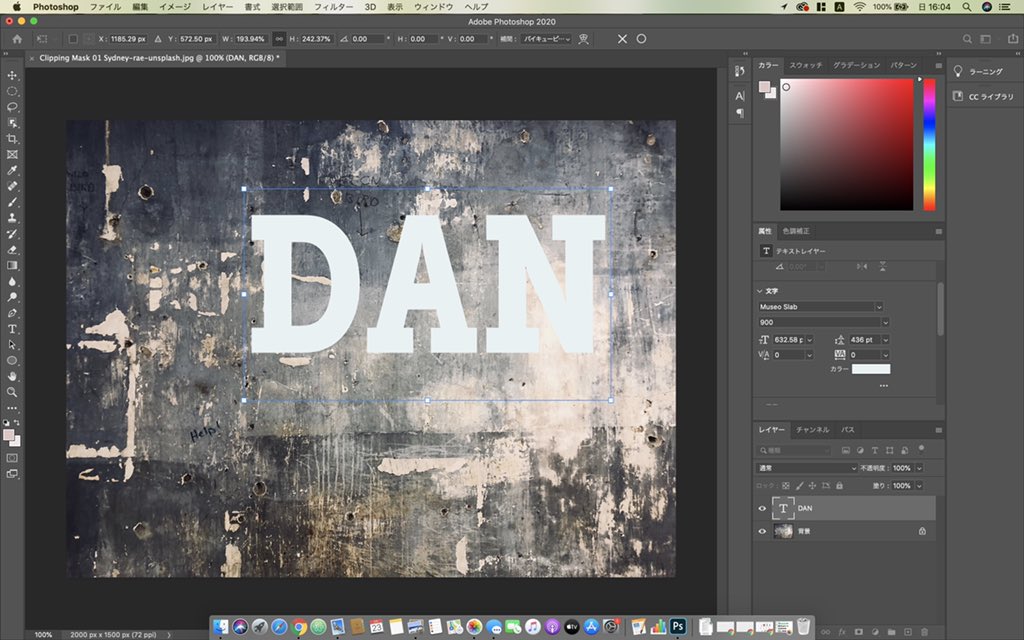
Task: Select the Blur tool
Action: pyautogui.click(x=12, y=281)
